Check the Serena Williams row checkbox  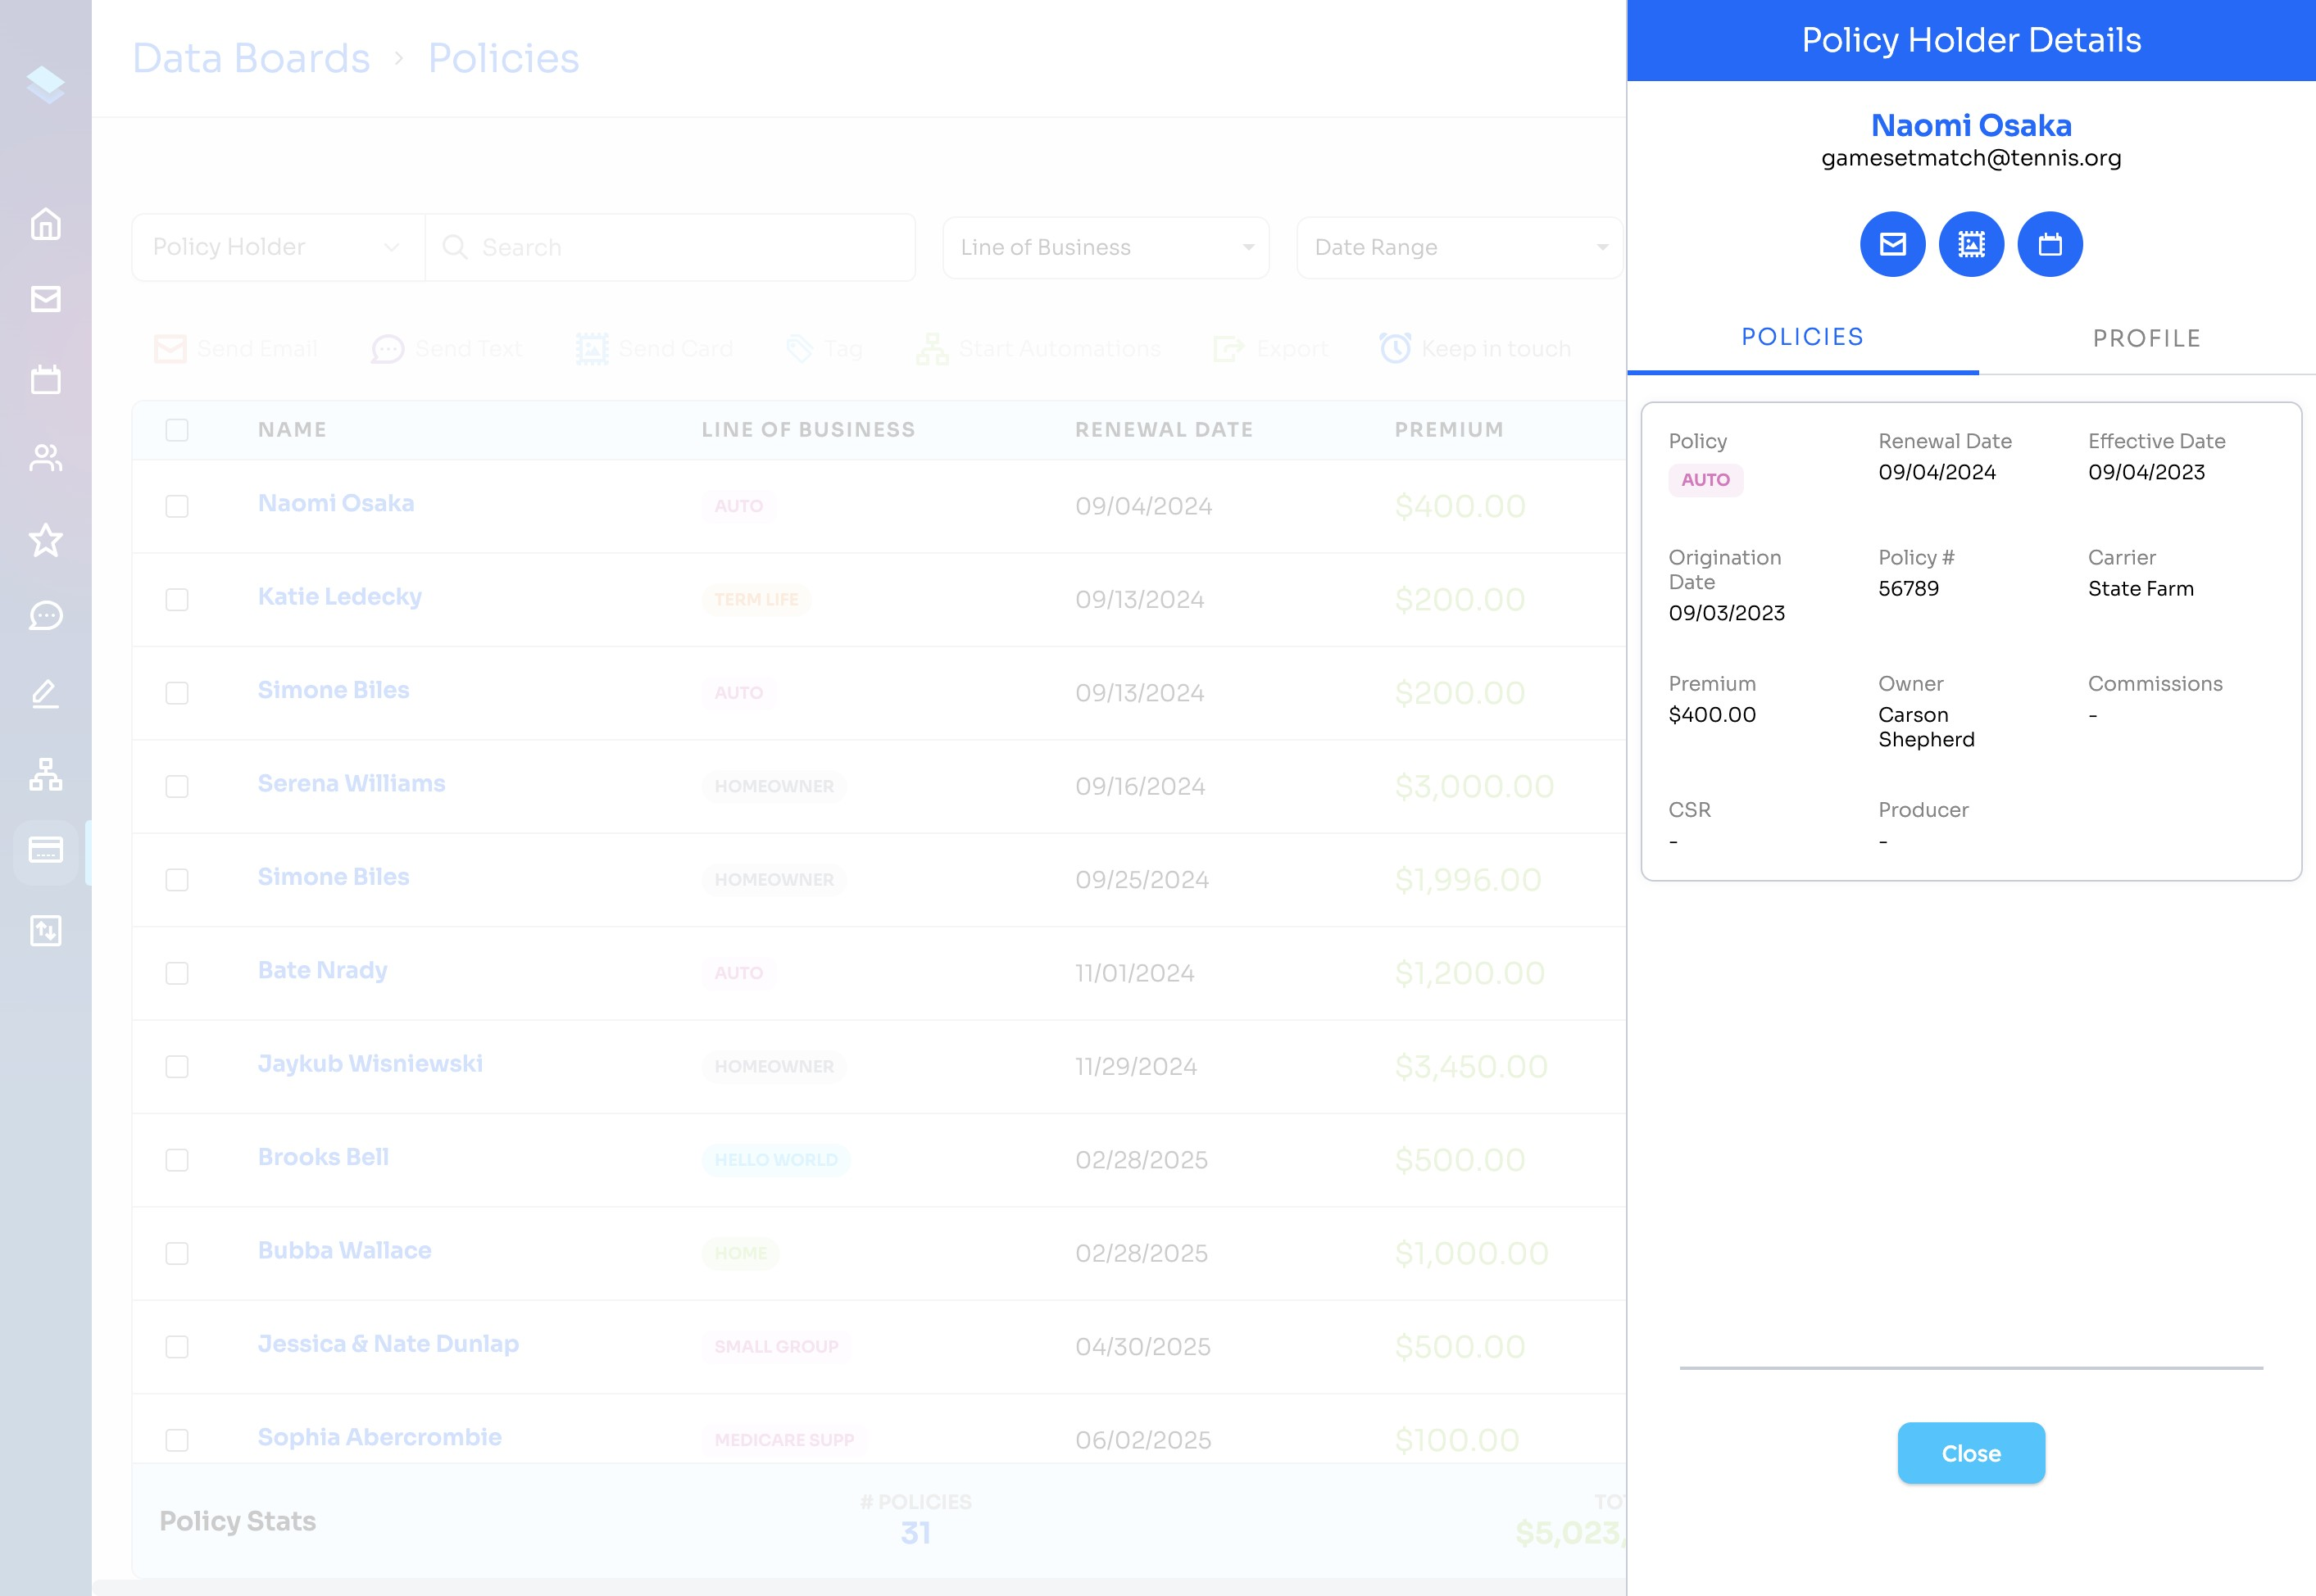177,787
